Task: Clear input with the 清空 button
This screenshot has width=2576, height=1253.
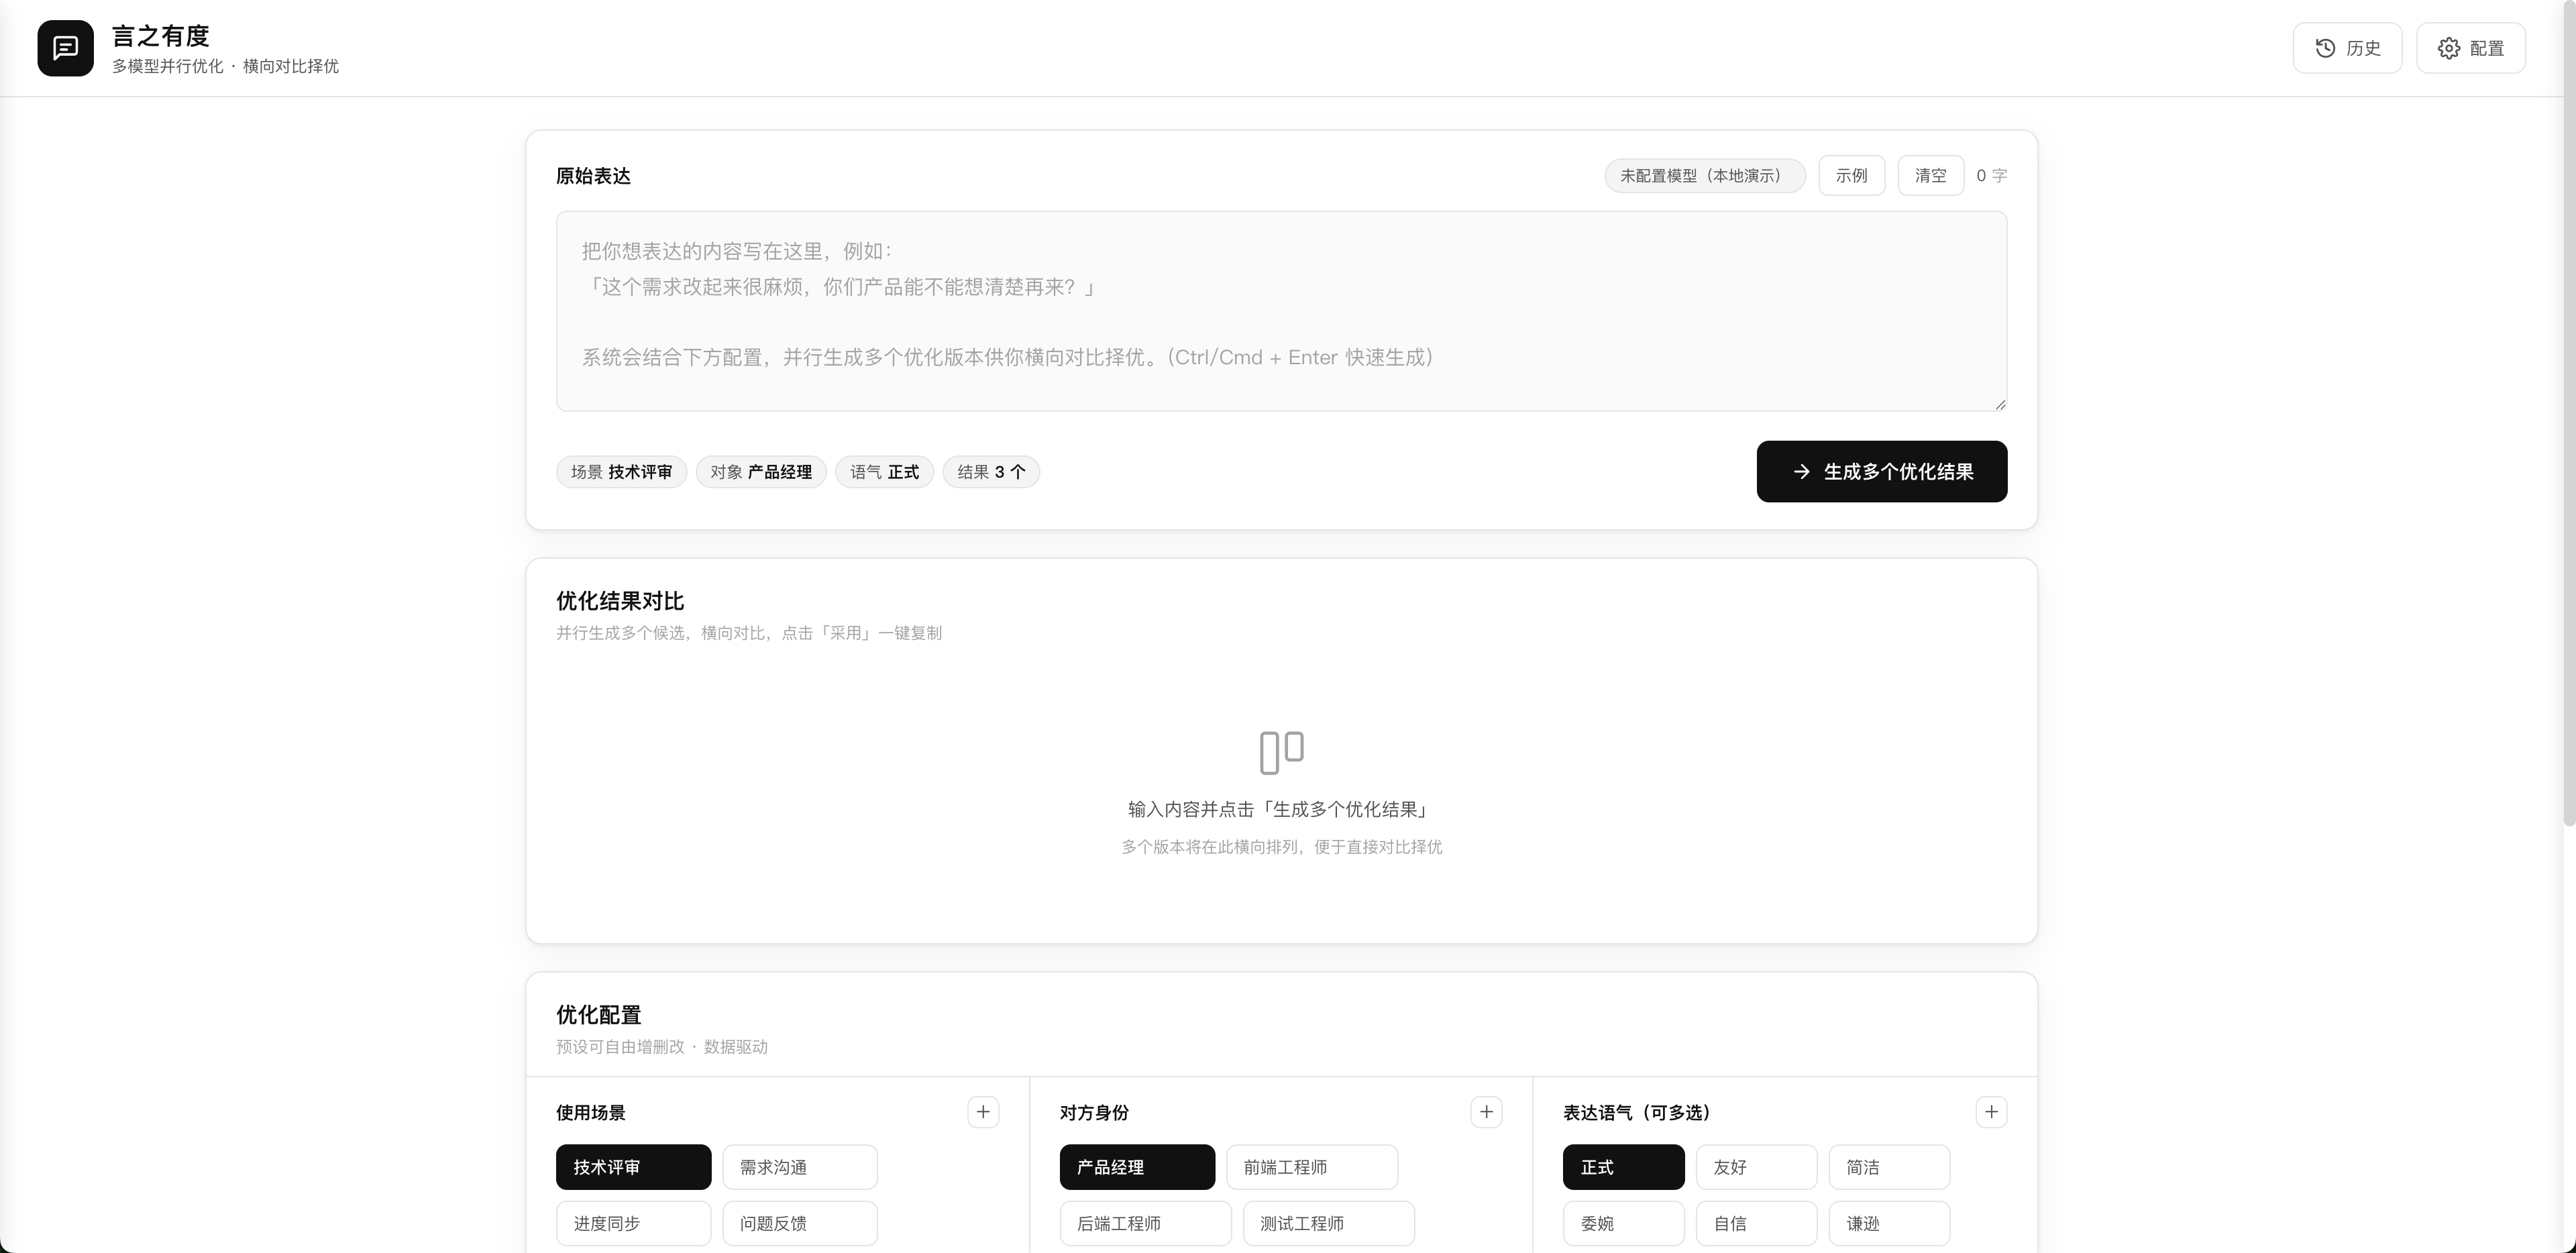Action: pyautogui.click(x=1930, y=175)
